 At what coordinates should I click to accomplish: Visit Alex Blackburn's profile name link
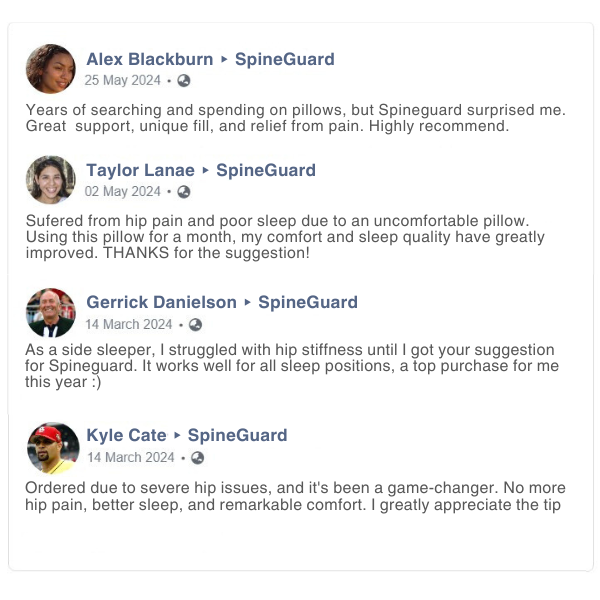[x=150, y=59]
